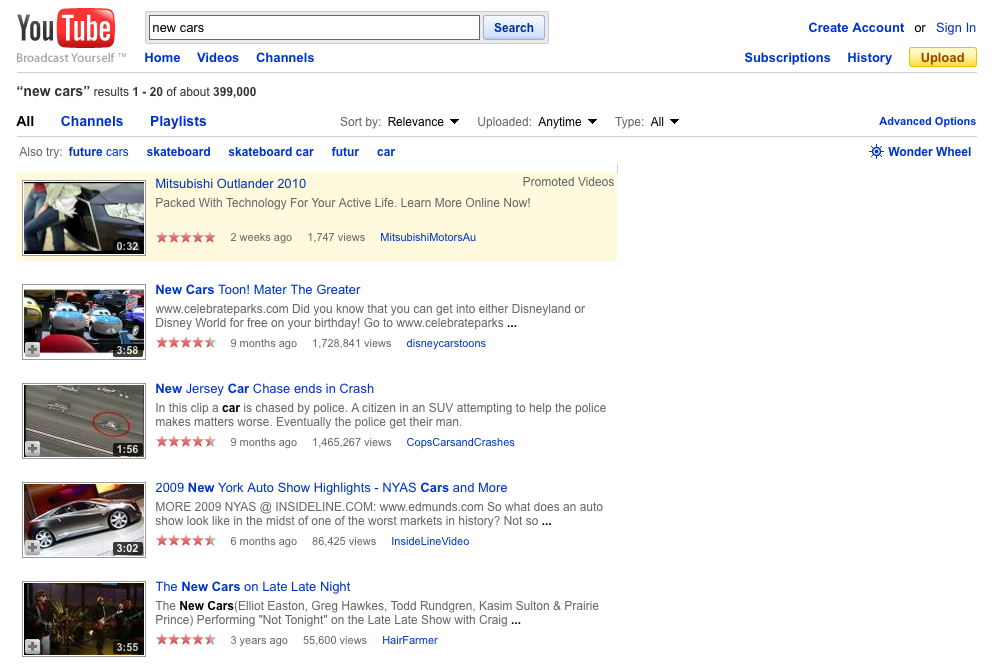Image resolution: width=995 pixels, height=668 pixels.
Task: Open 'New Cars Toon! Mater The Greater' title
Action: 258,289
